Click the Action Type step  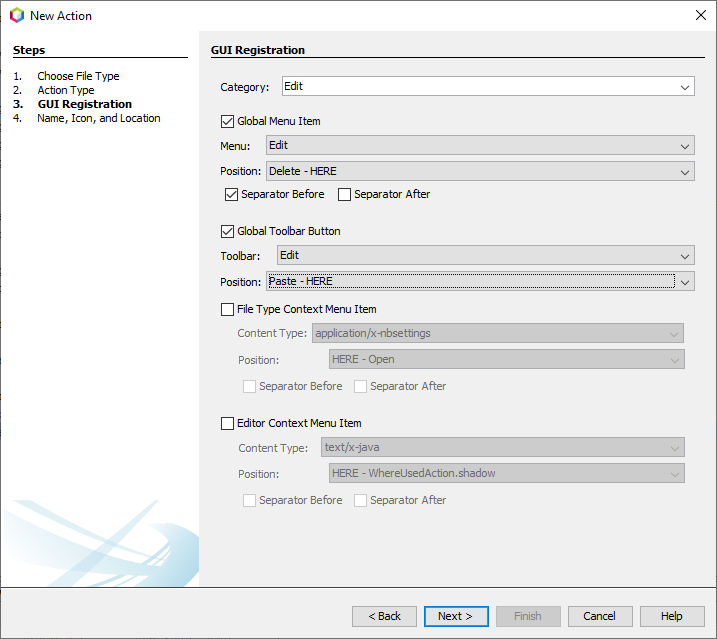[x=66, y=90]
